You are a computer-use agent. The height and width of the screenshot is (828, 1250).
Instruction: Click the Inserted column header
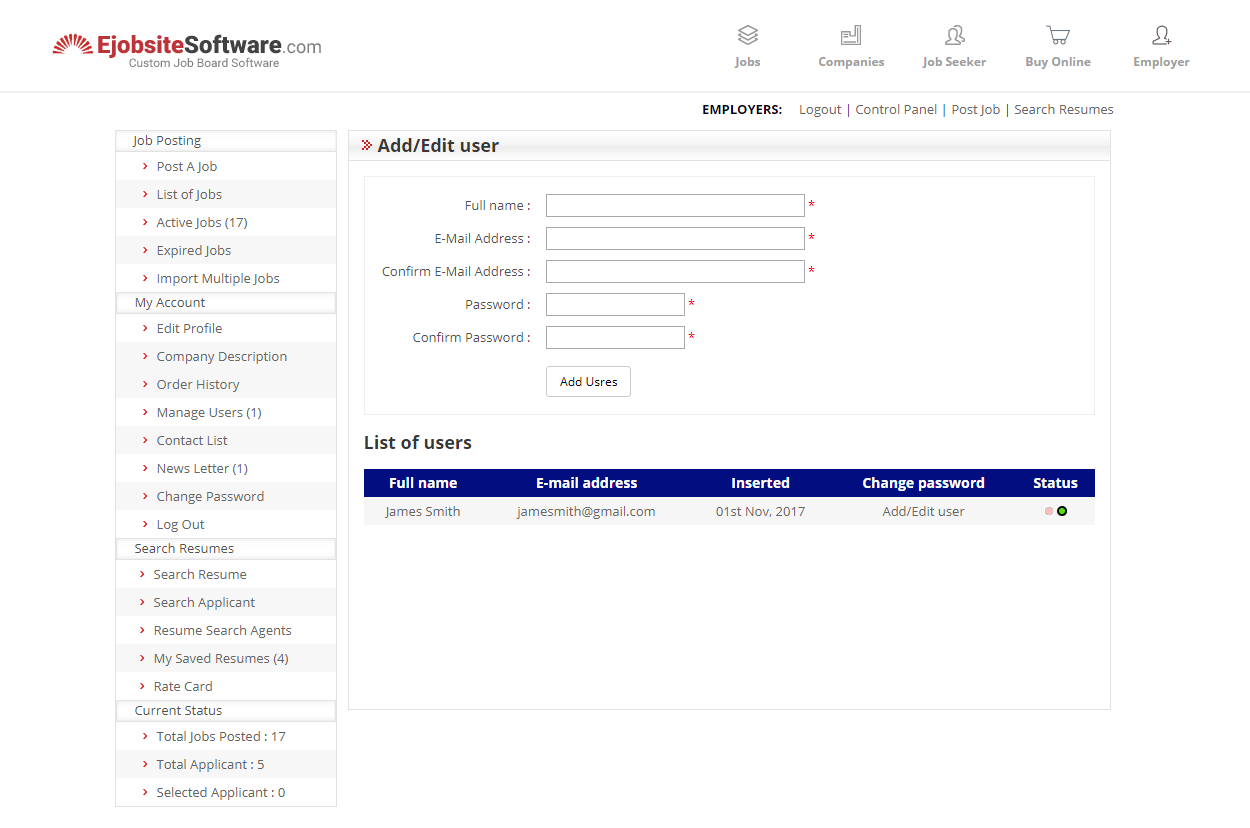pos(760,483)
